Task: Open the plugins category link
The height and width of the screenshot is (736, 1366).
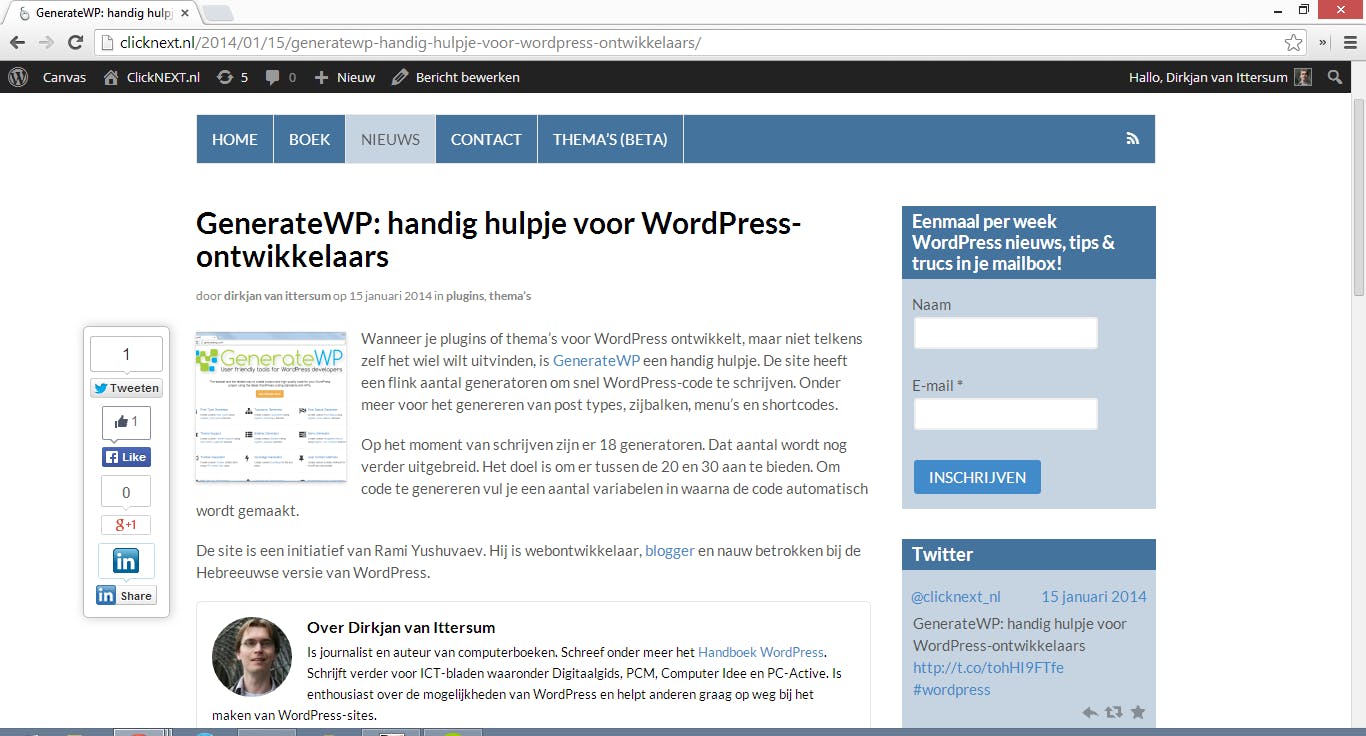Action: click(465, 296)
